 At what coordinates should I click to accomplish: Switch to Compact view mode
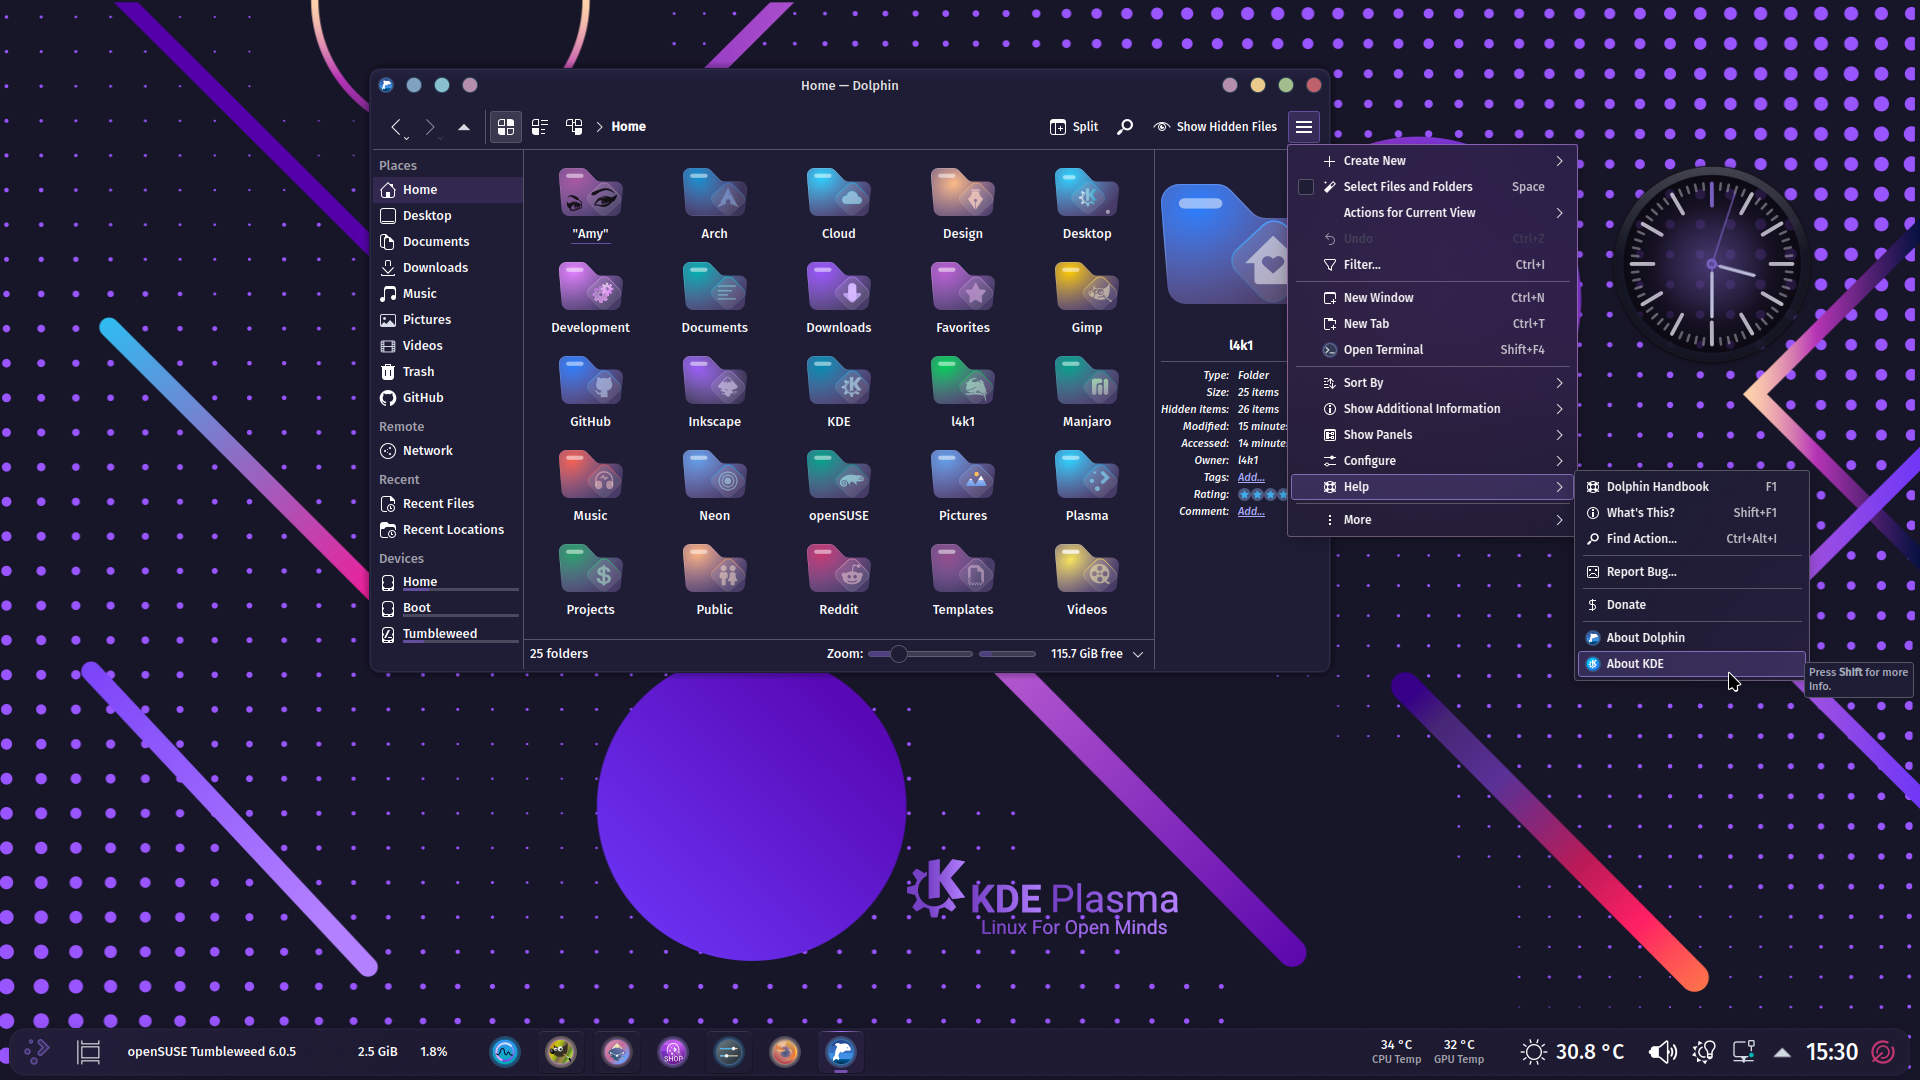(x=540, y=127)
